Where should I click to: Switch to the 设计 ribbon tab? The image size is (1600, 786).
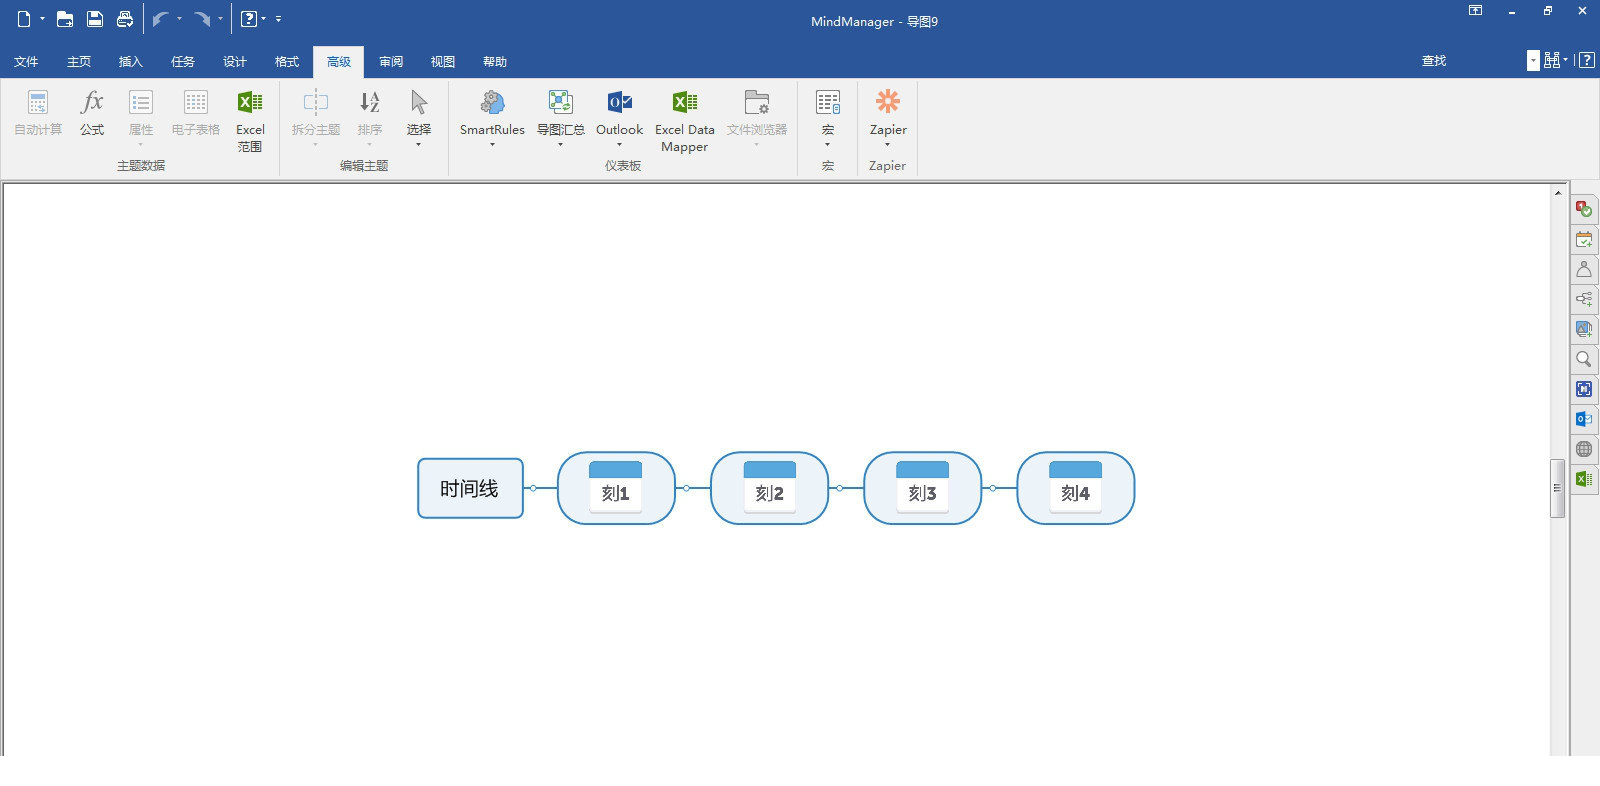coord(235,62)
